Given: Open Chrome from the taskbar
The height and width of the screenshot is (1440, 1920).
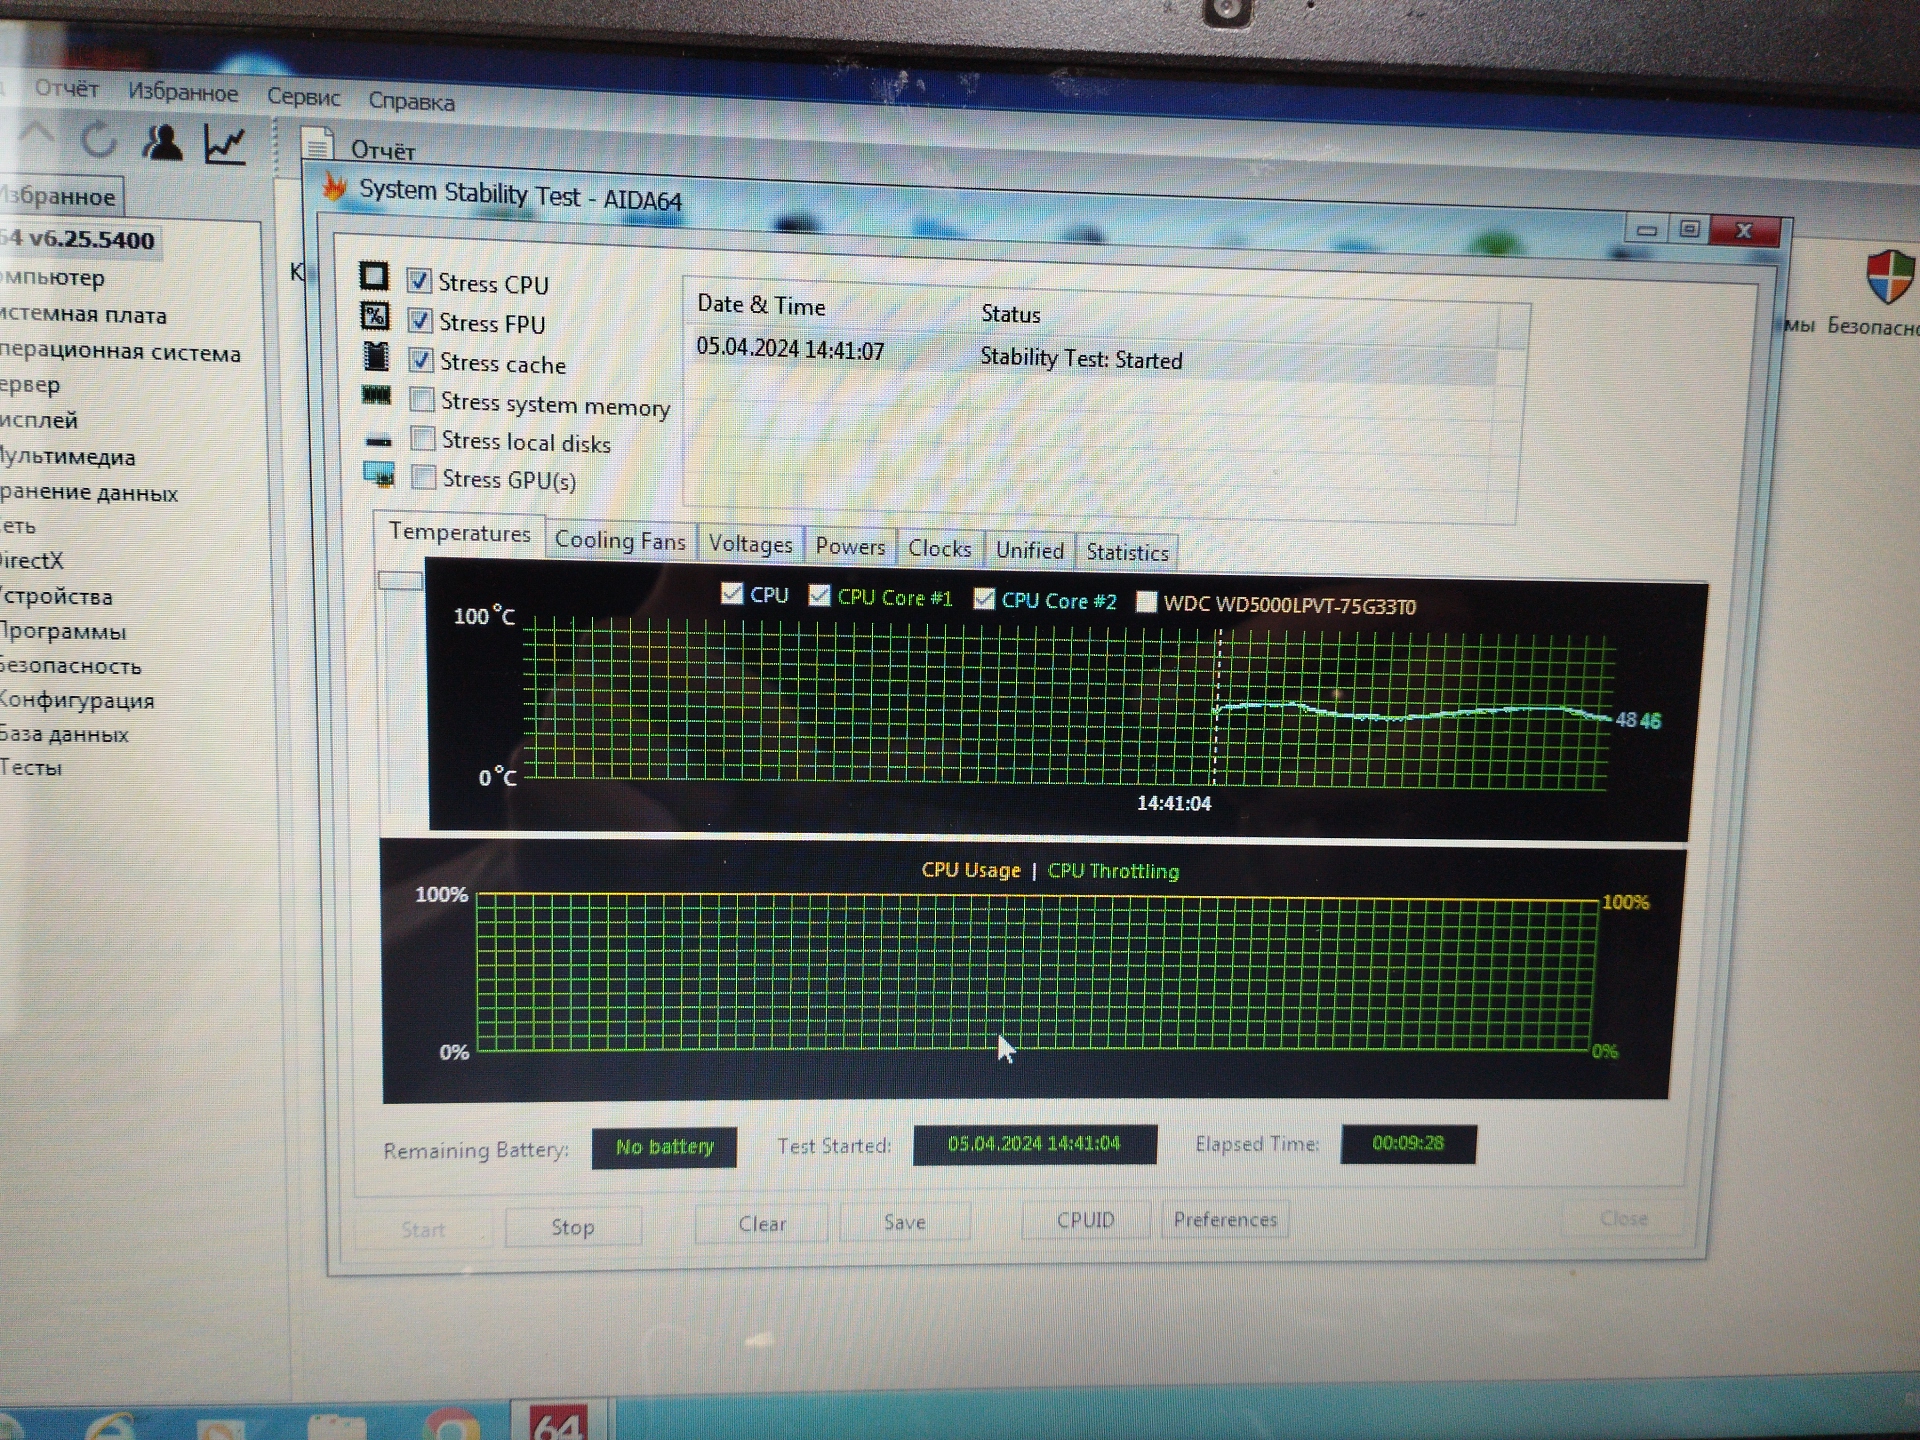Looking at the screenshot, I should click(452, 1425).
